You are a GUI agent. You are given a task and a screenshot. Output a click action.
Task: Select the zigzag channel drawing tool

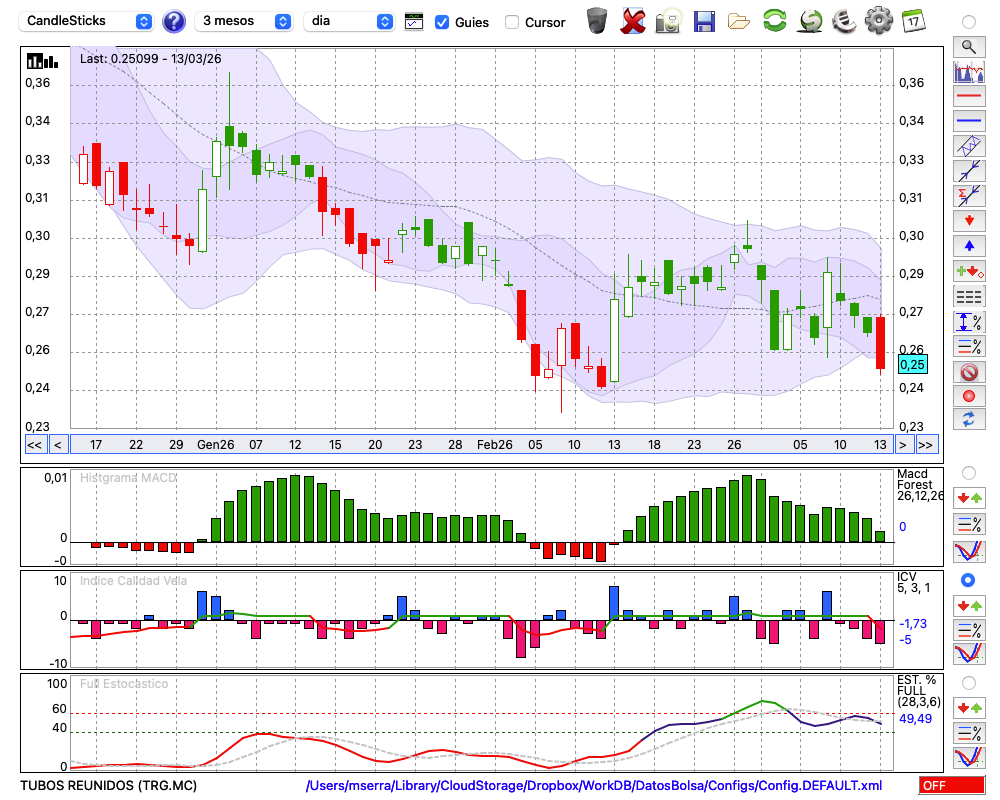click(969, 146)
